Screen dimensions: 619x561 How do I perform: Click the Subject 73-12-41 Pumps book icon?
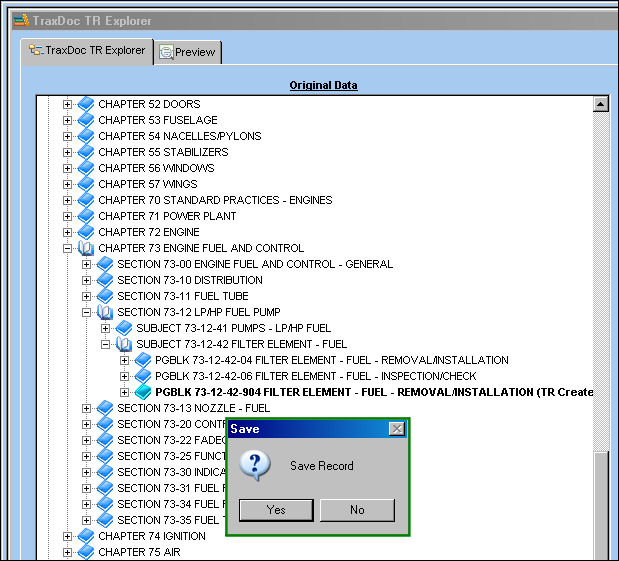pos(124,328)
